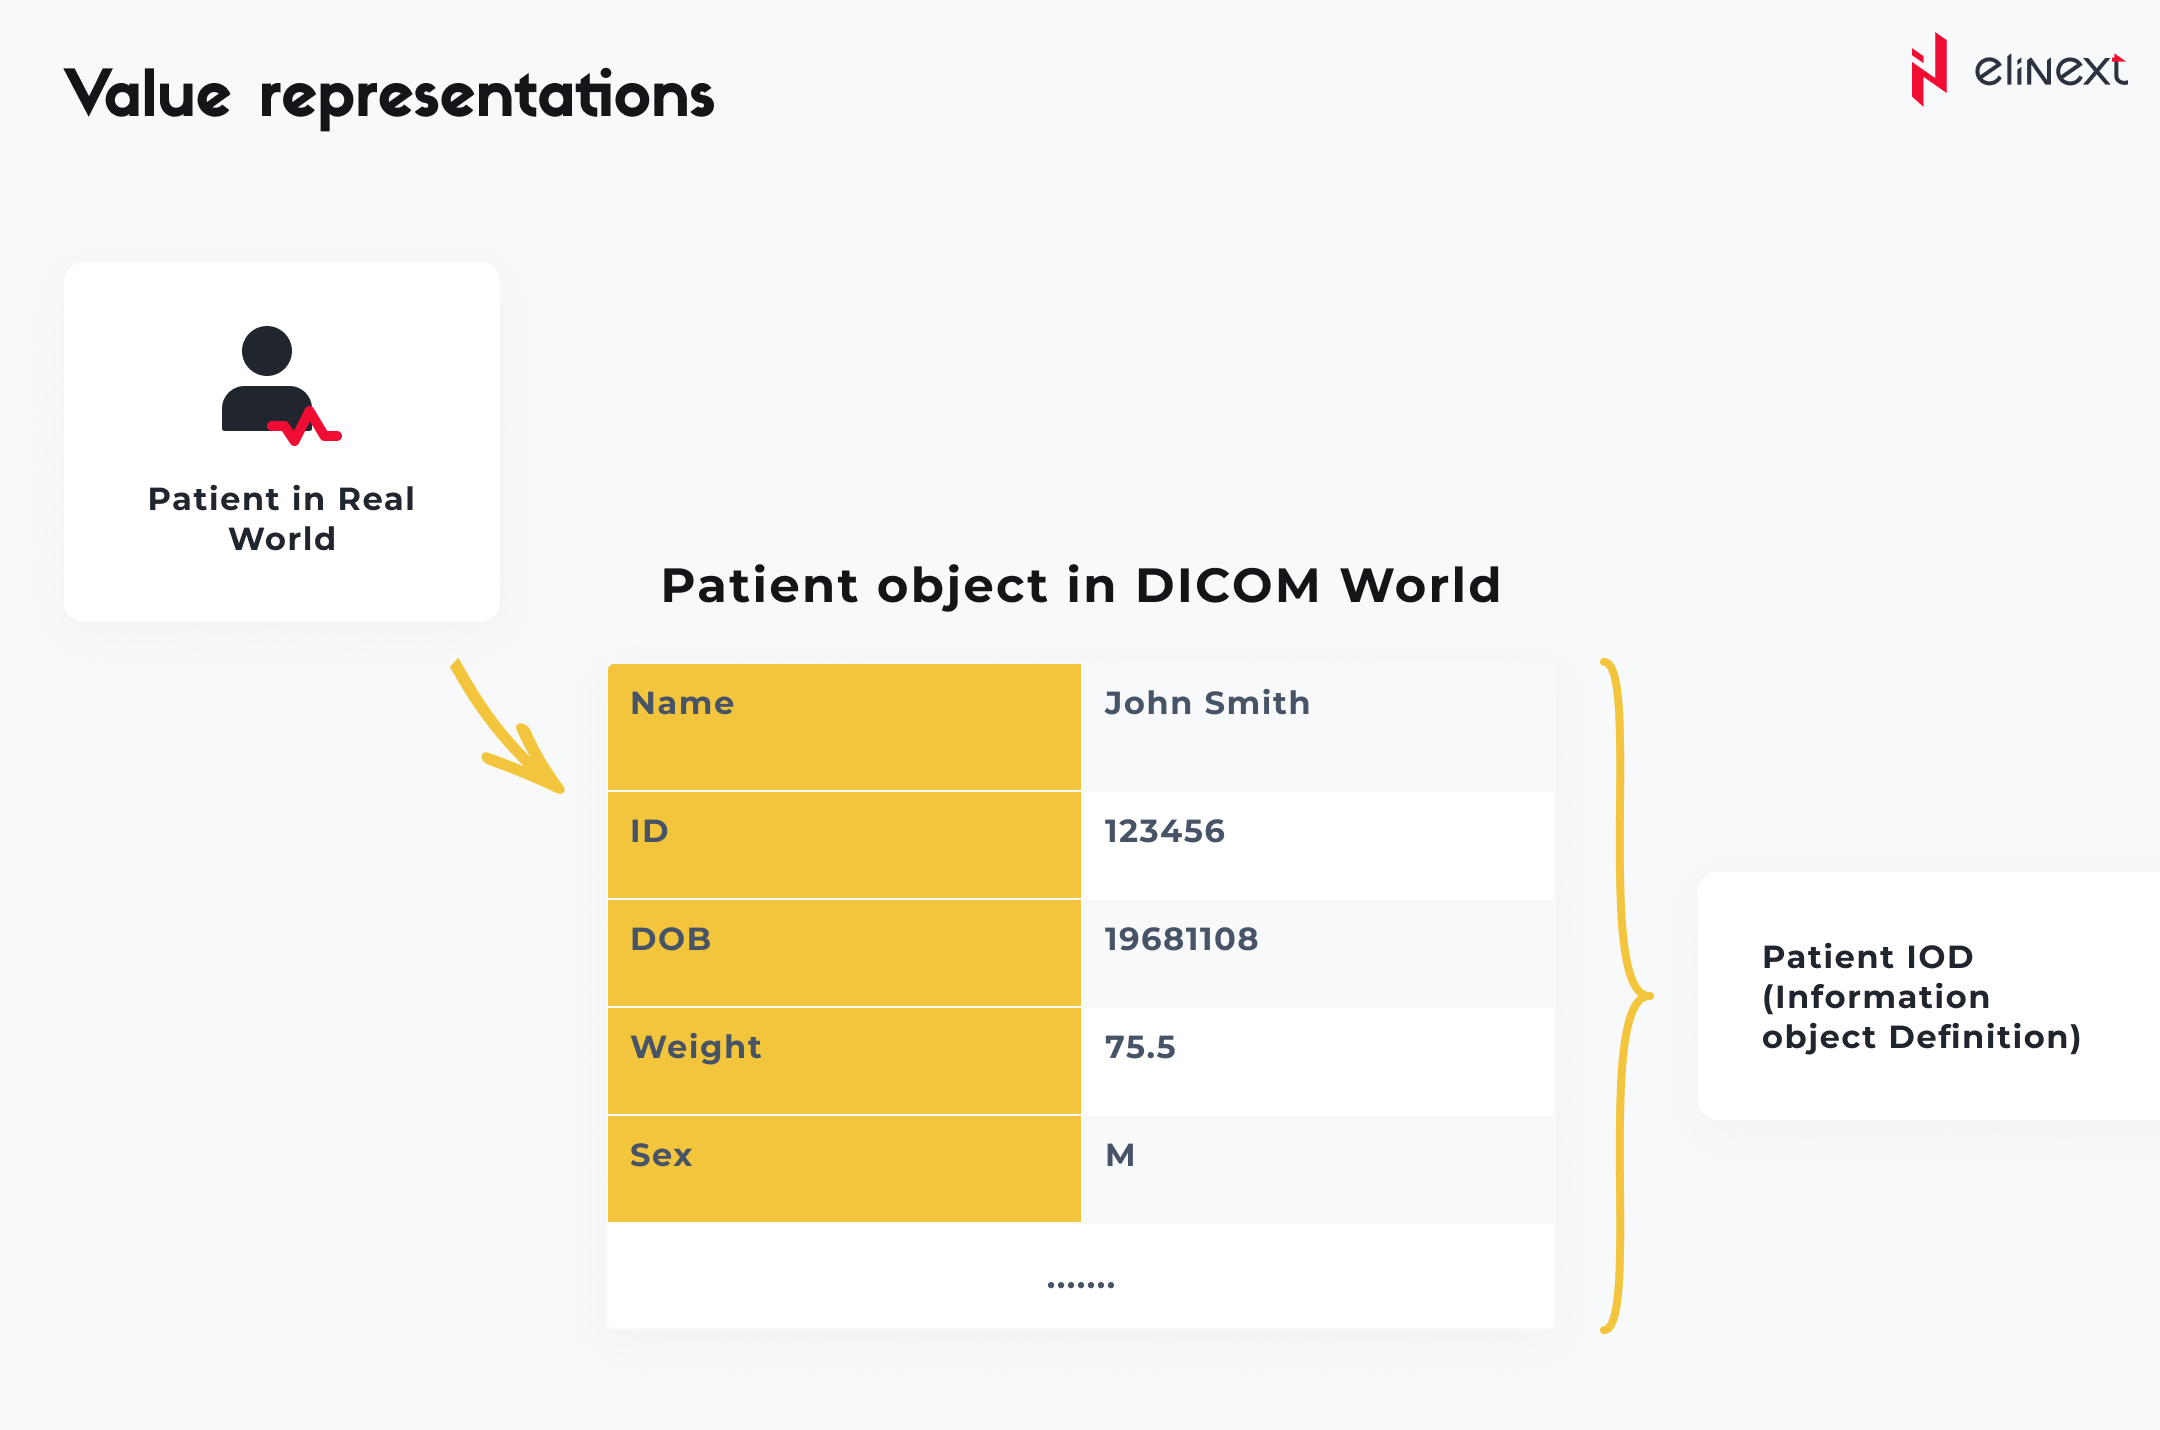Select the M sex value cell
Viewport: 2160px width, 1430px height.
click(1317, 1169)
